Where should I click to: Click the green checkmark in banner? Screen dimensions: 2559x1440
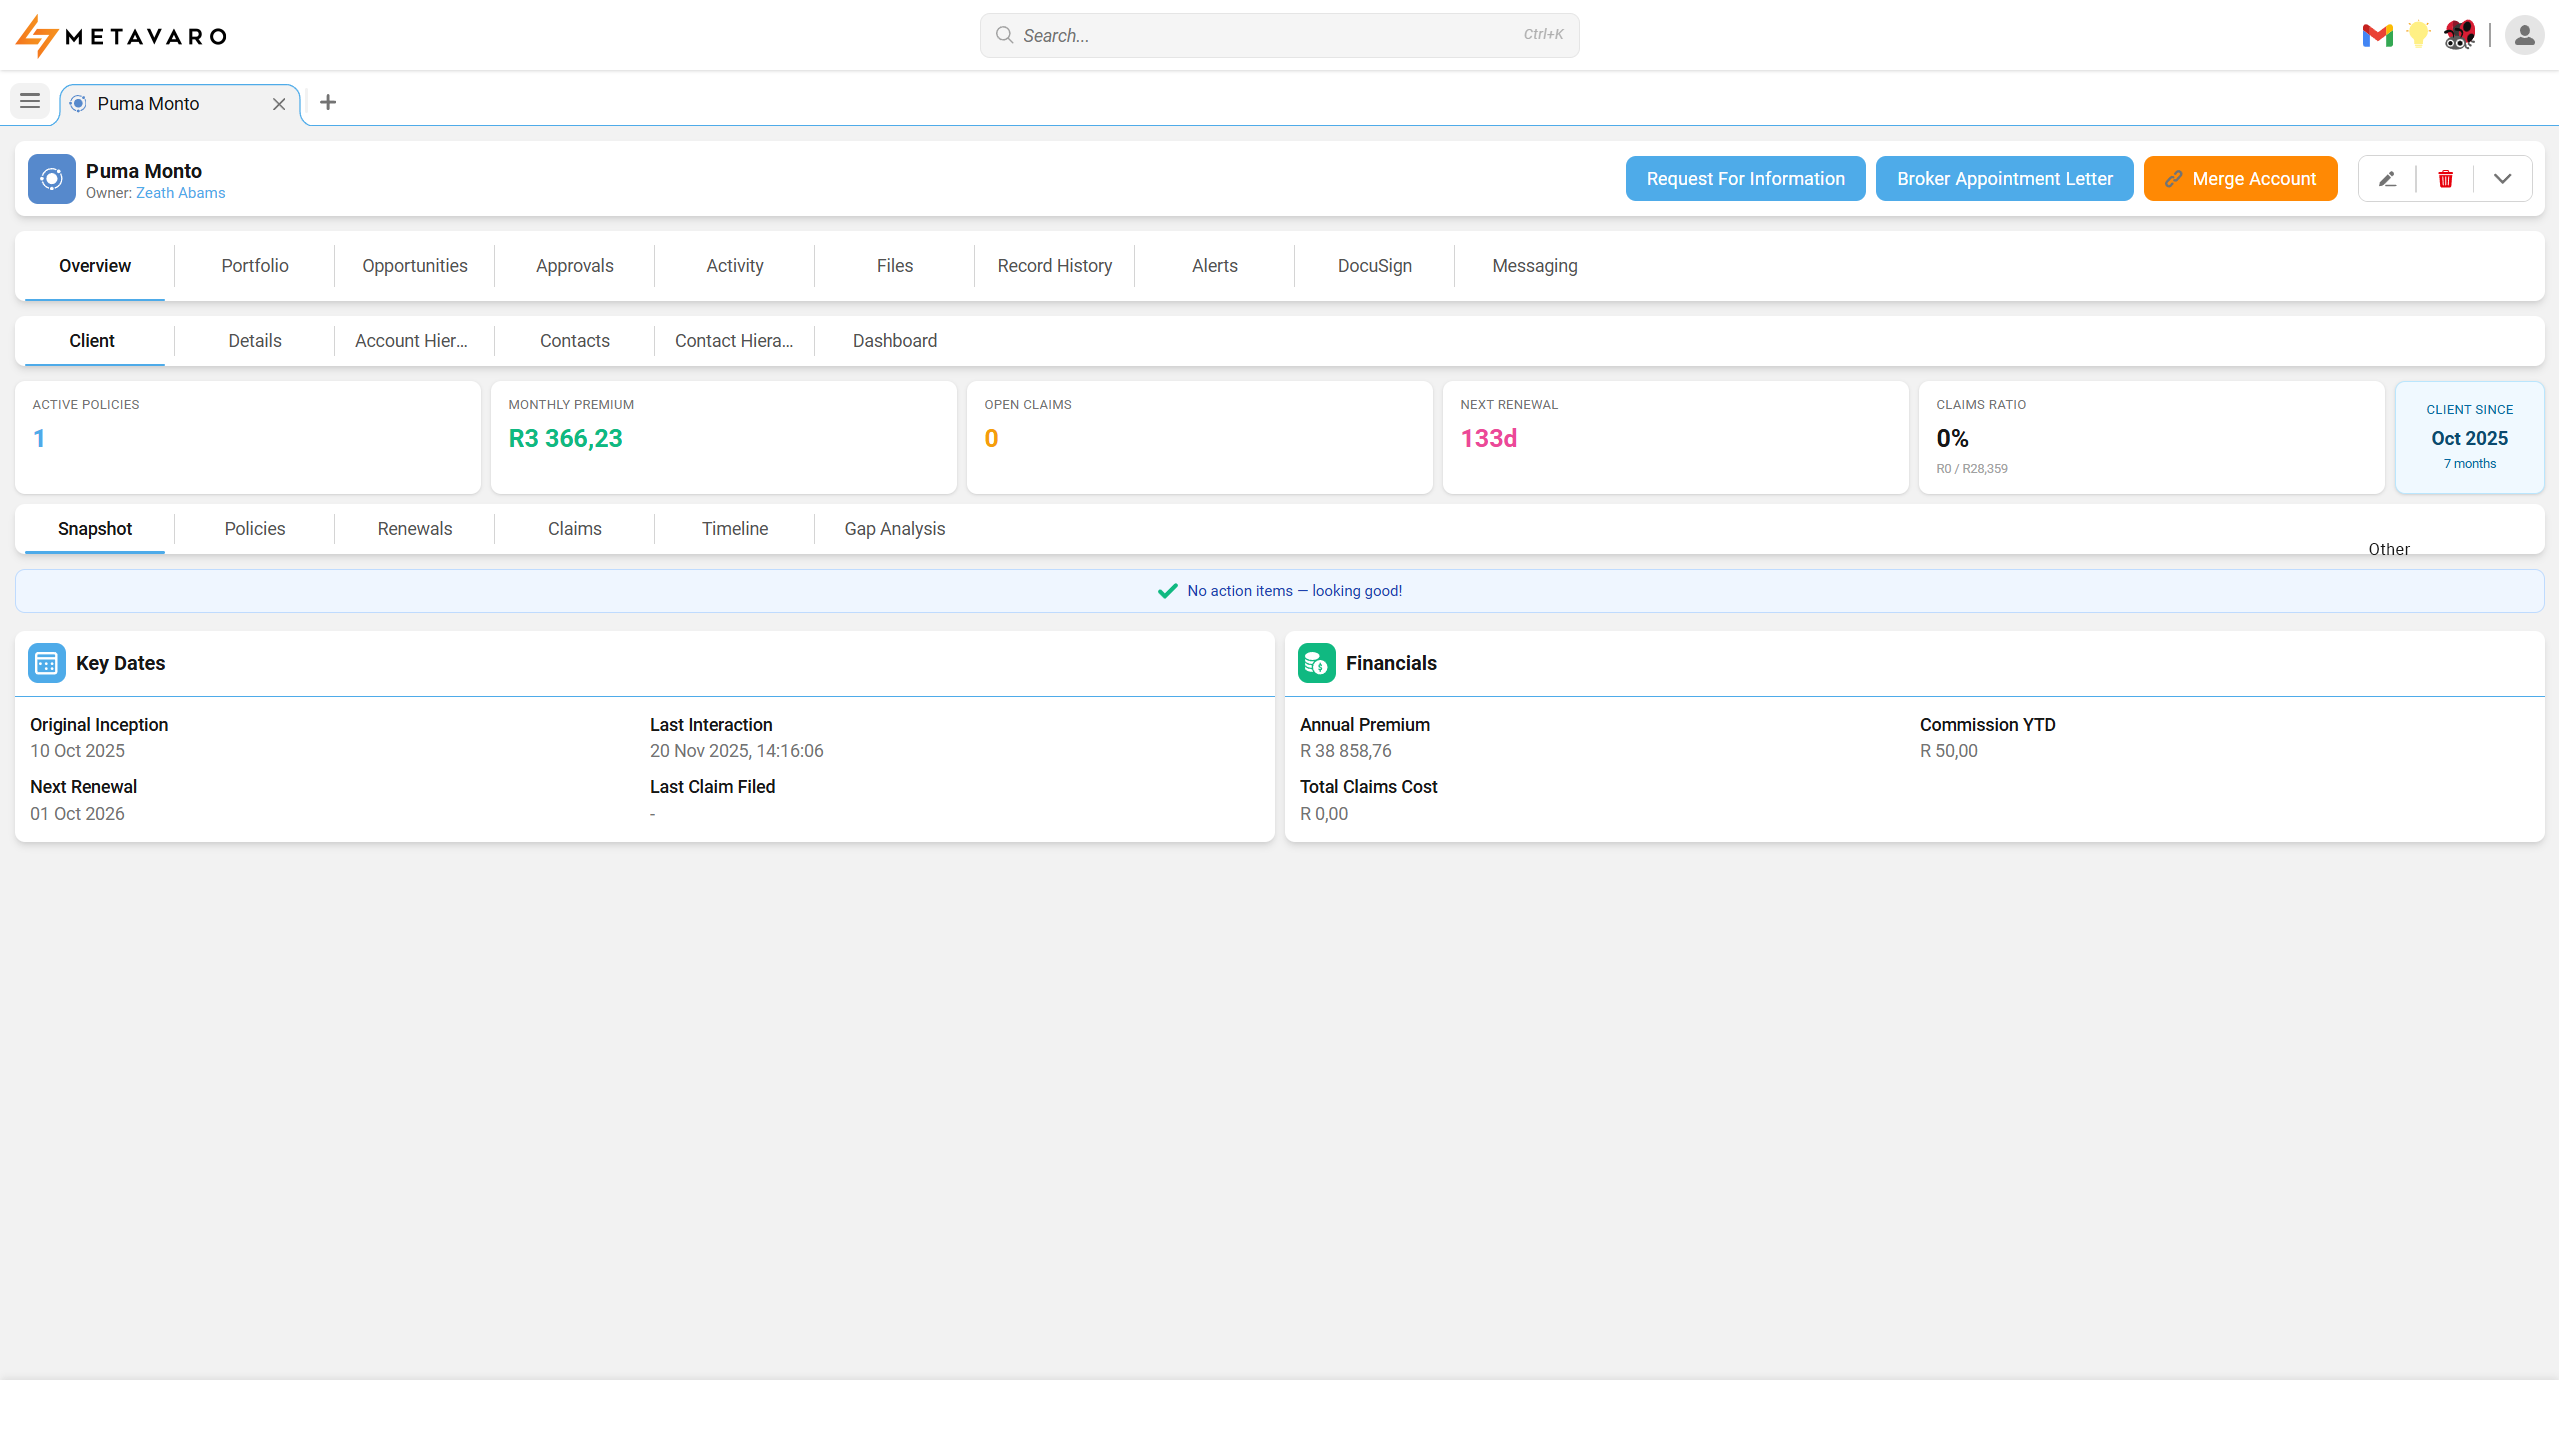pos(1167,591)
